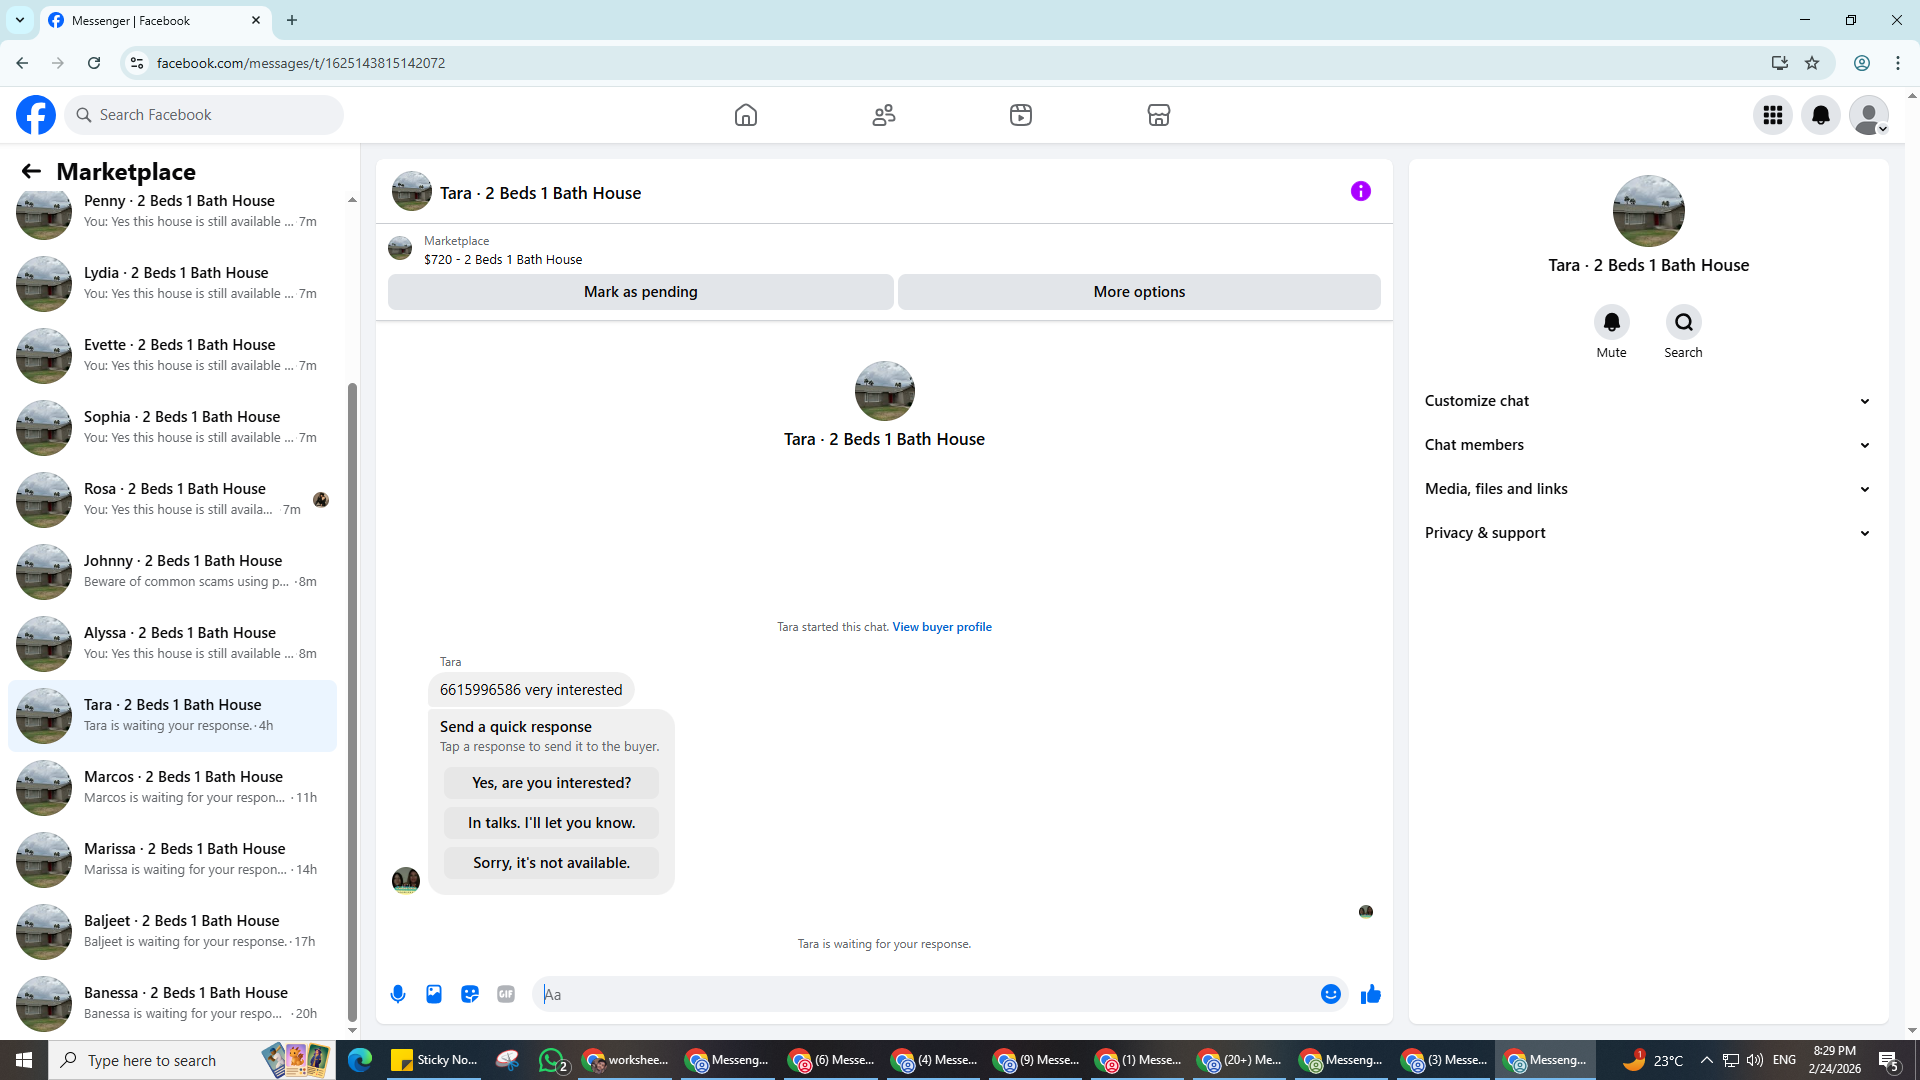Screen dimensions: 1920x1080
Task: Open Facebook notifications bell
Action: tap(1820, 115)
